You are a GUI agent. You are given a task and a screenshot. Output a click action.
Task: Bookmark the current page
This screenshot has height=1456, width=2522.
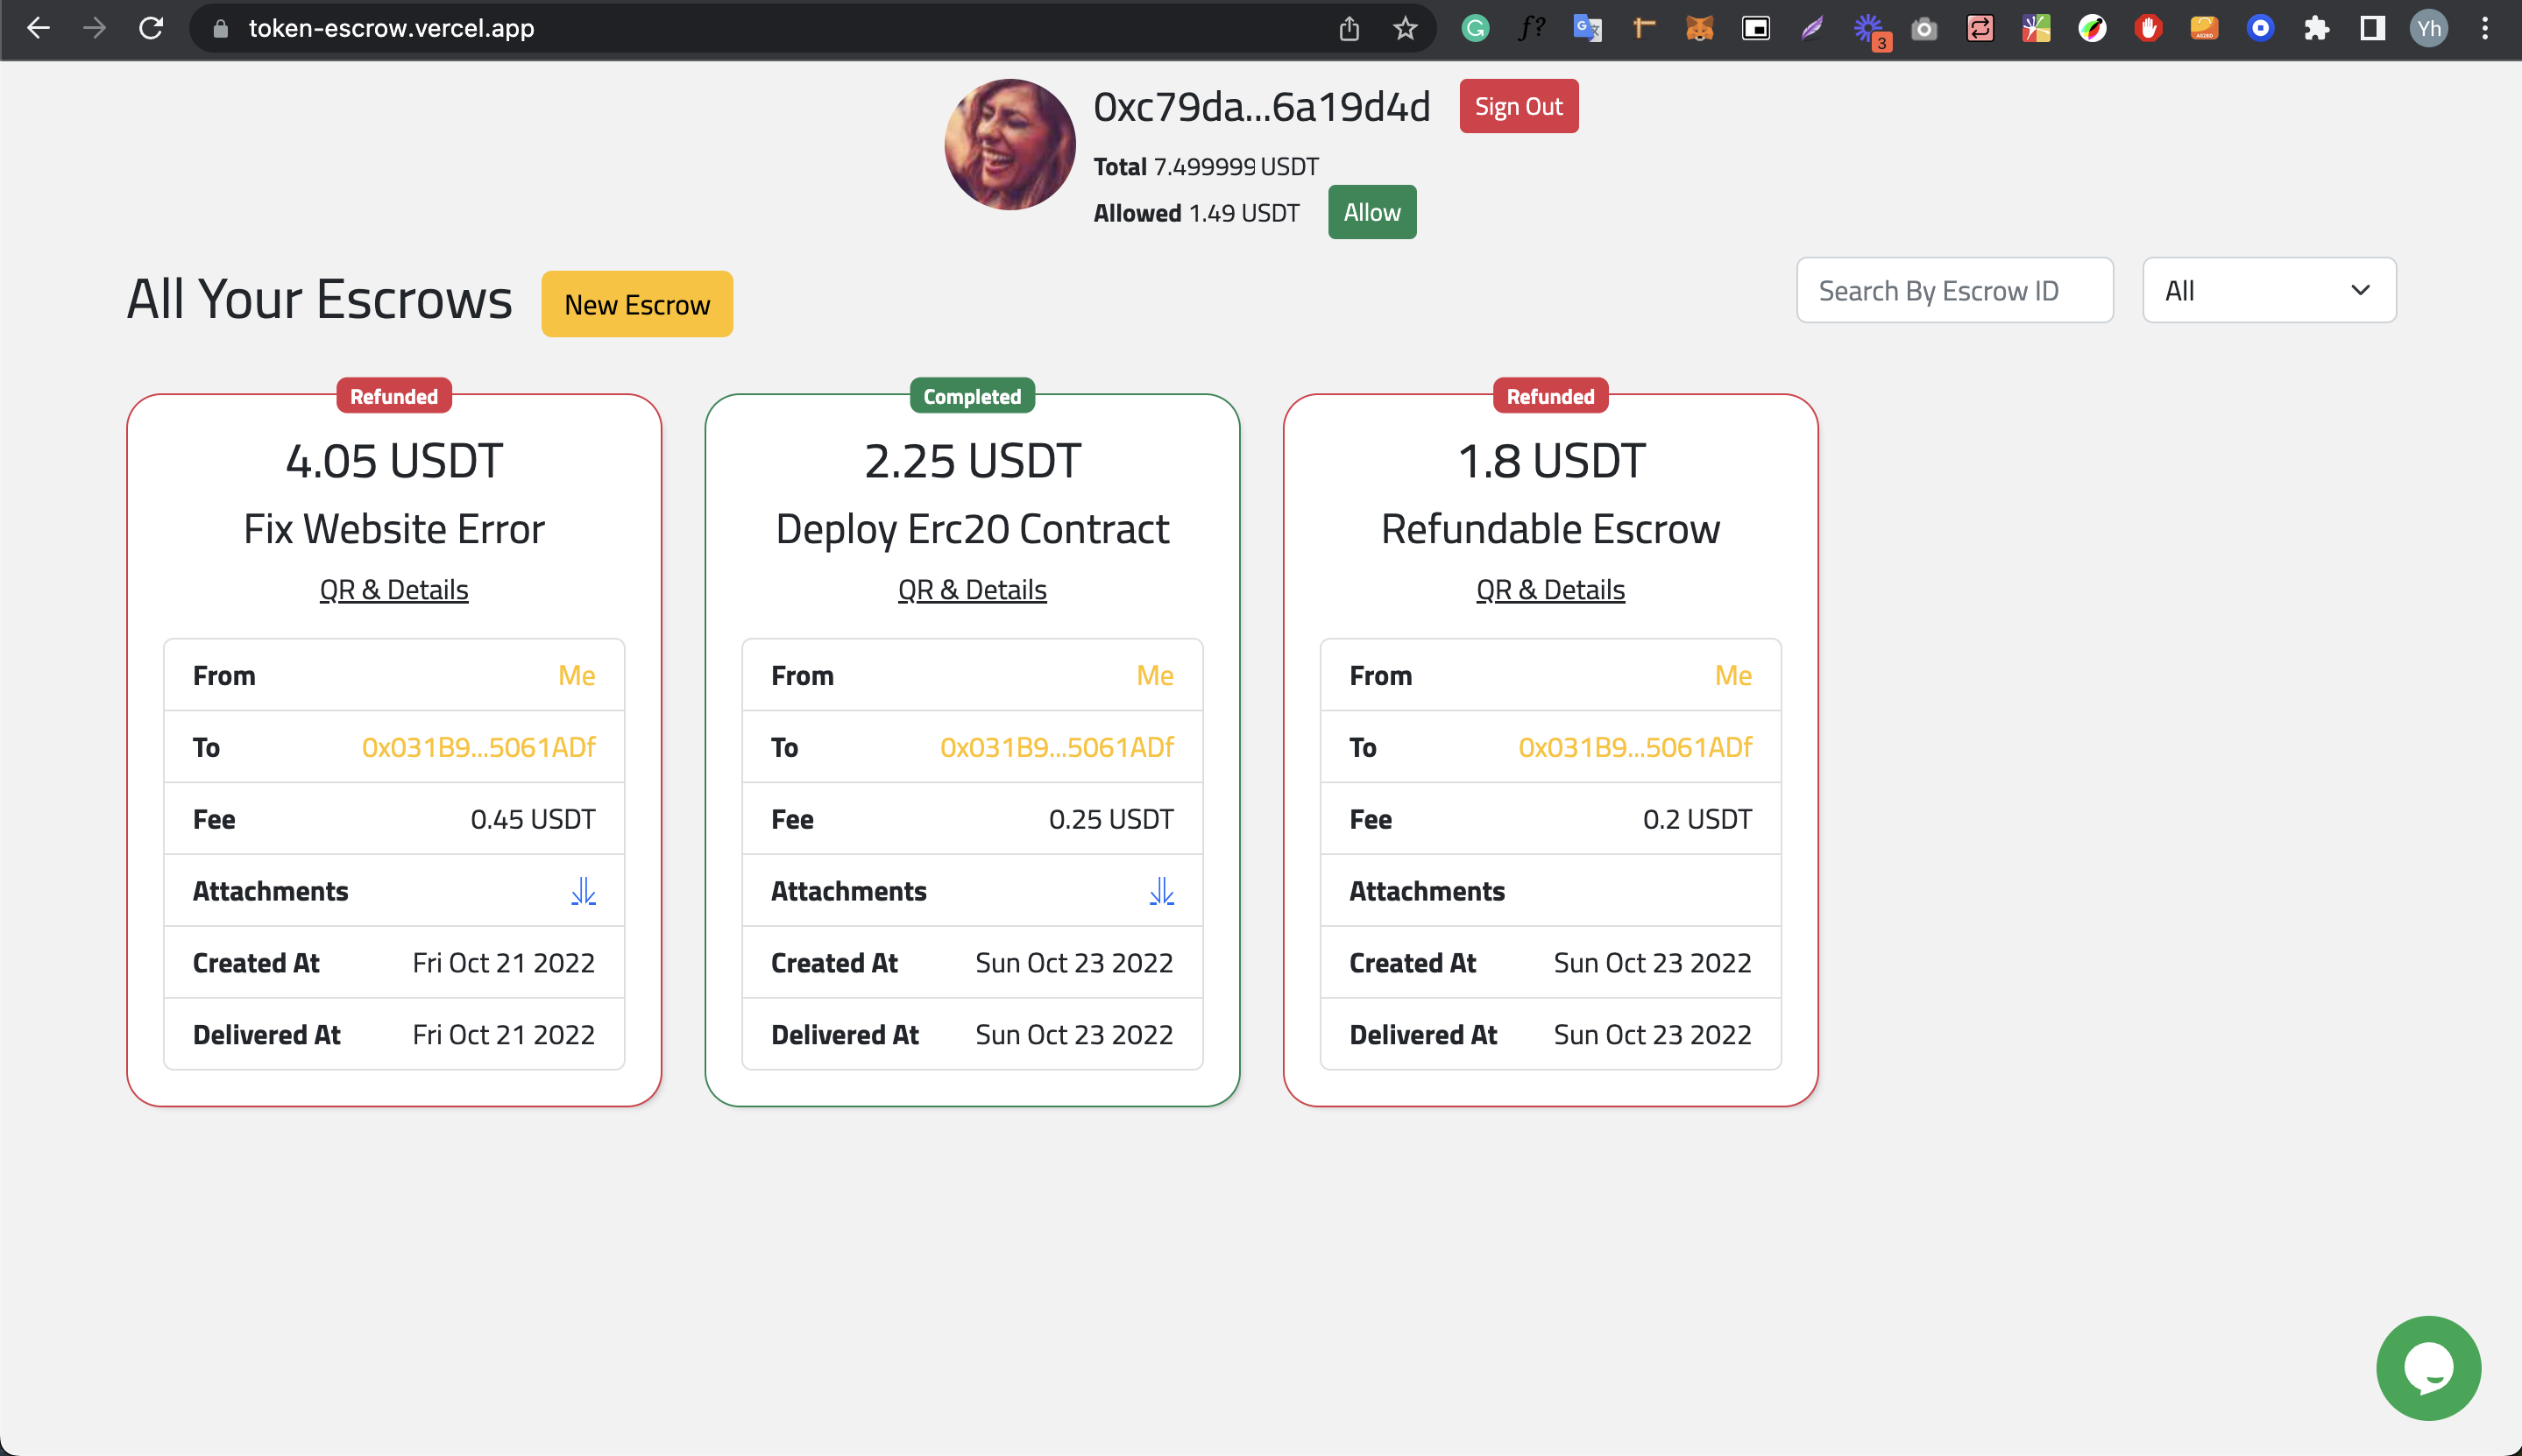[1405, 28]
